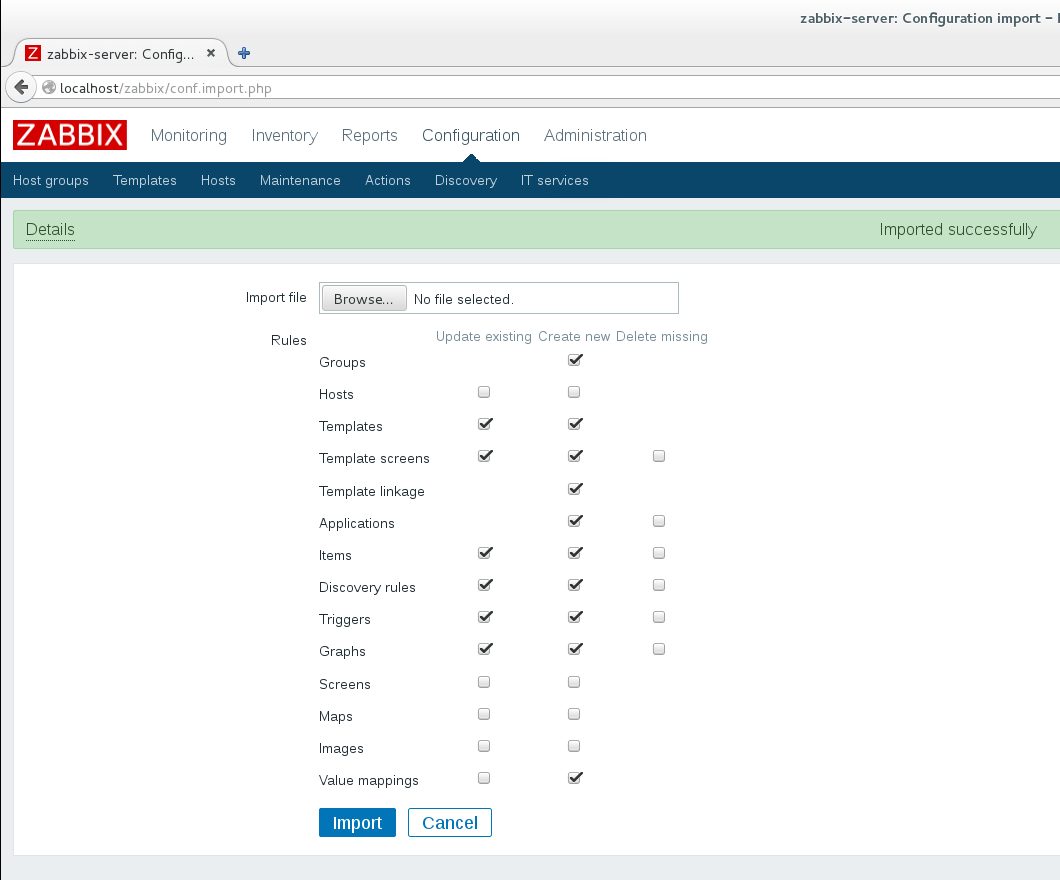Viewport: 1060px width, 880px height.
Task: Check Value mappings Update existing checkbox
Action: (x=484, y=778)
